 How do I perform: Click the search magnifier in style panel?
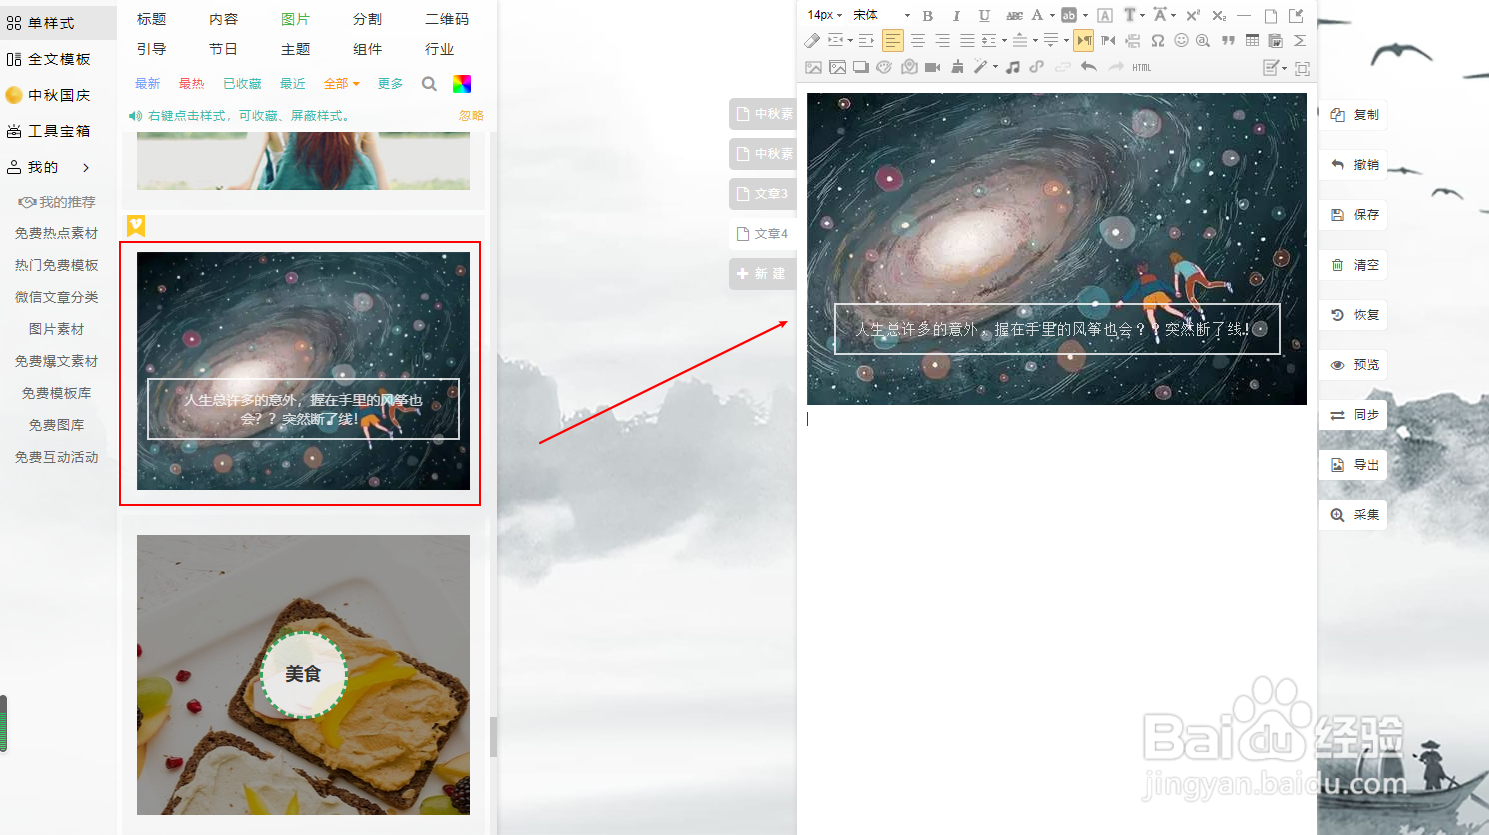pyautogui.click(x=429, y=84)
